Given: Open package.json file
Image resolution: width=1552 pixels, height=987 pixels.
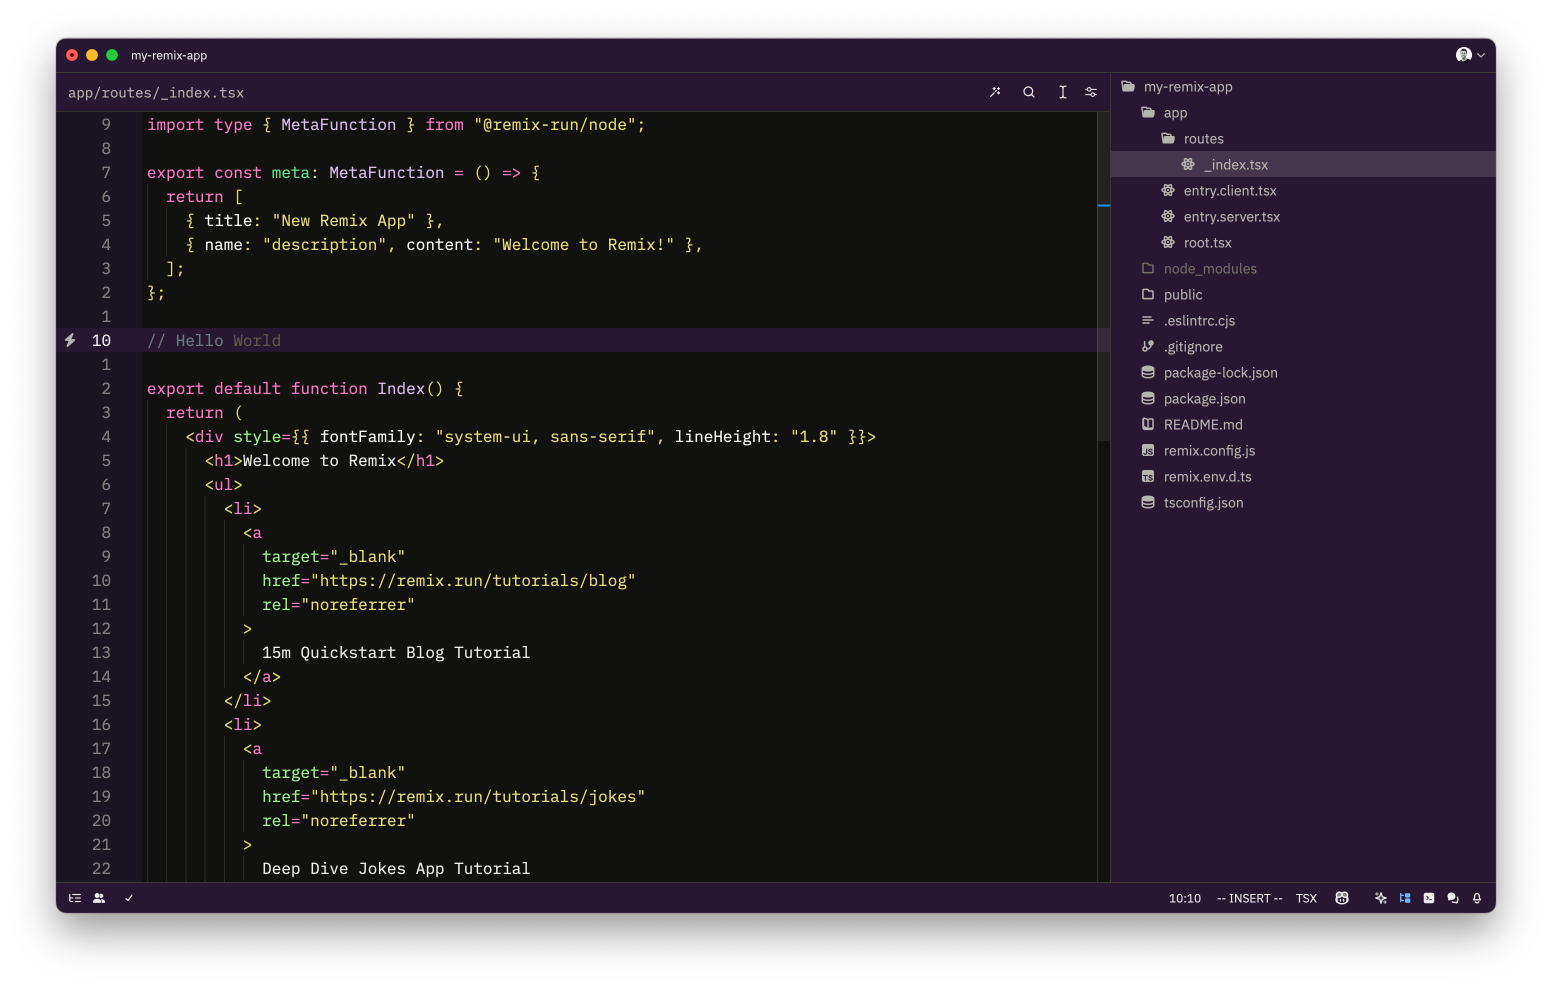Looking at the screenshot, I should point(1303,399).
